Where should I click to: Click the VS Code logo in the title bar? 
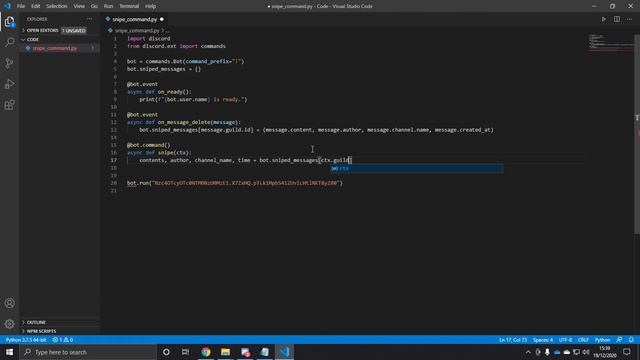coord(7,6)
